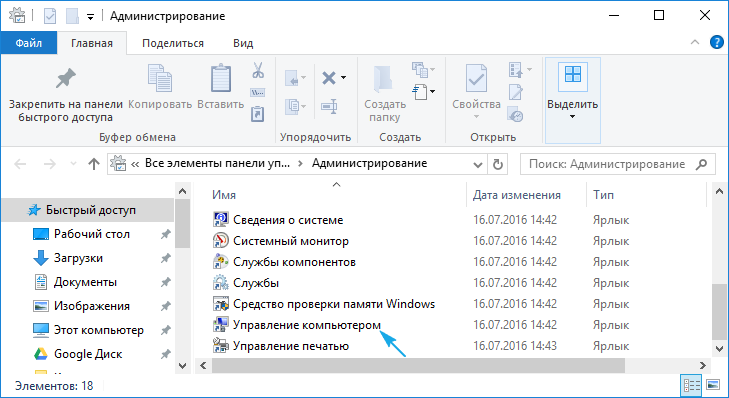
Task: Click the Rename icon in Упорядочить group
Action: tap(329, 106)
